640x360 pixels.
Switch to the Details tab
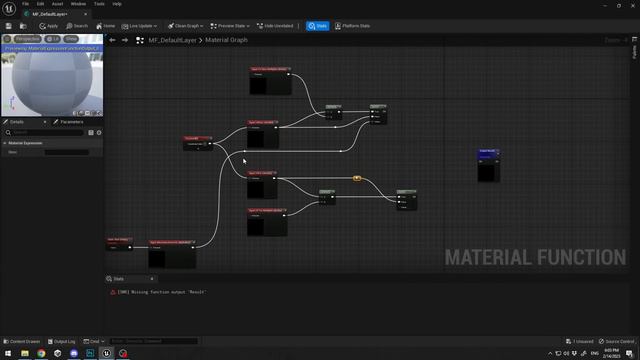click(x=17, y=122)
